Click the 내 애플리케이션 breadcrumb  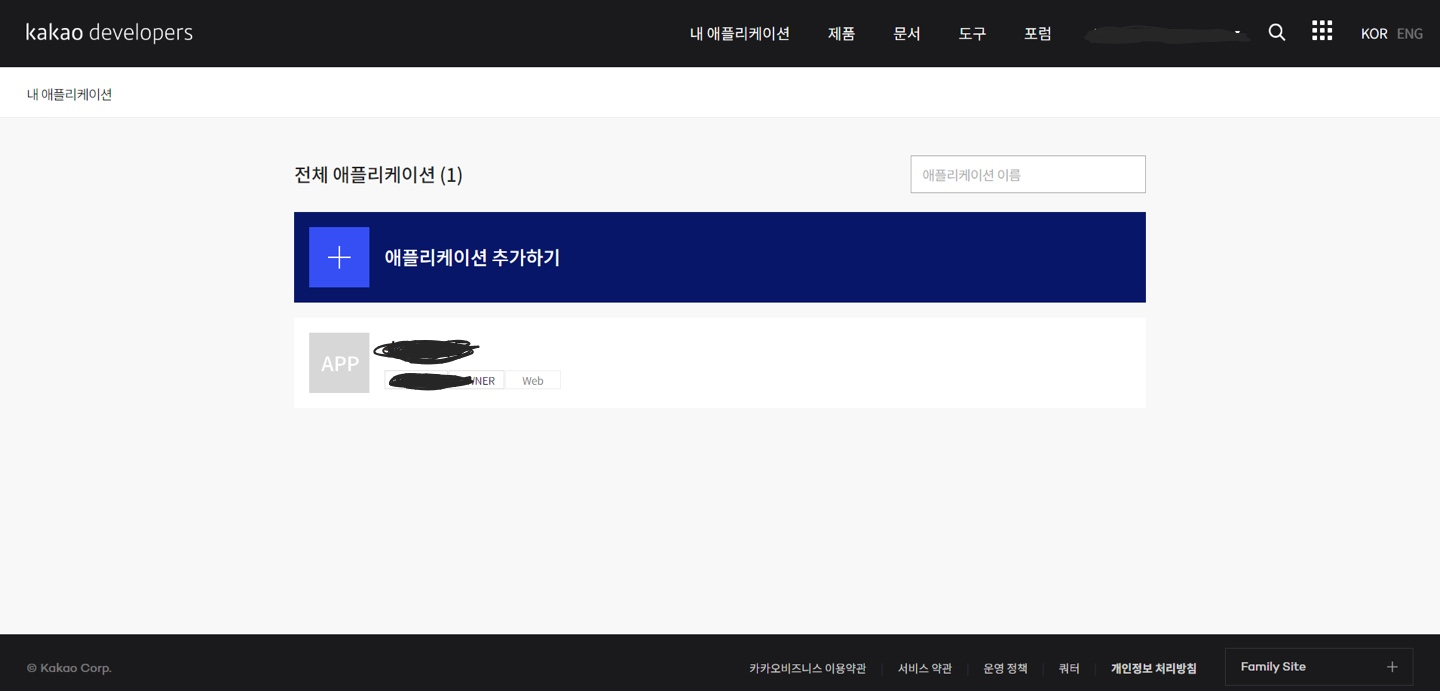[x=69, y=94]
